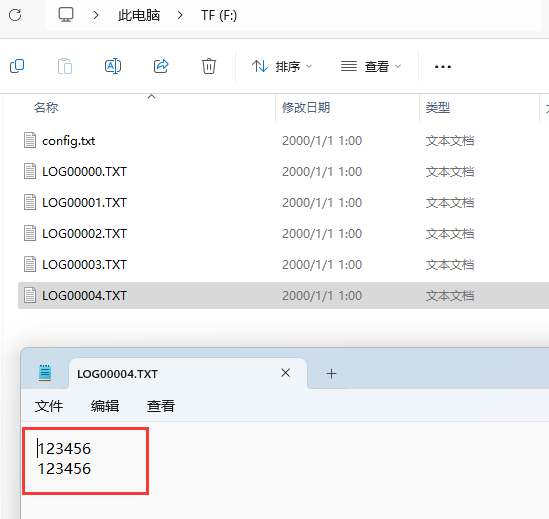The image size is (549, 519).
Task: Open the 文件 menu in Notepad
Action: pyautogui.click(x=49, y=406)
